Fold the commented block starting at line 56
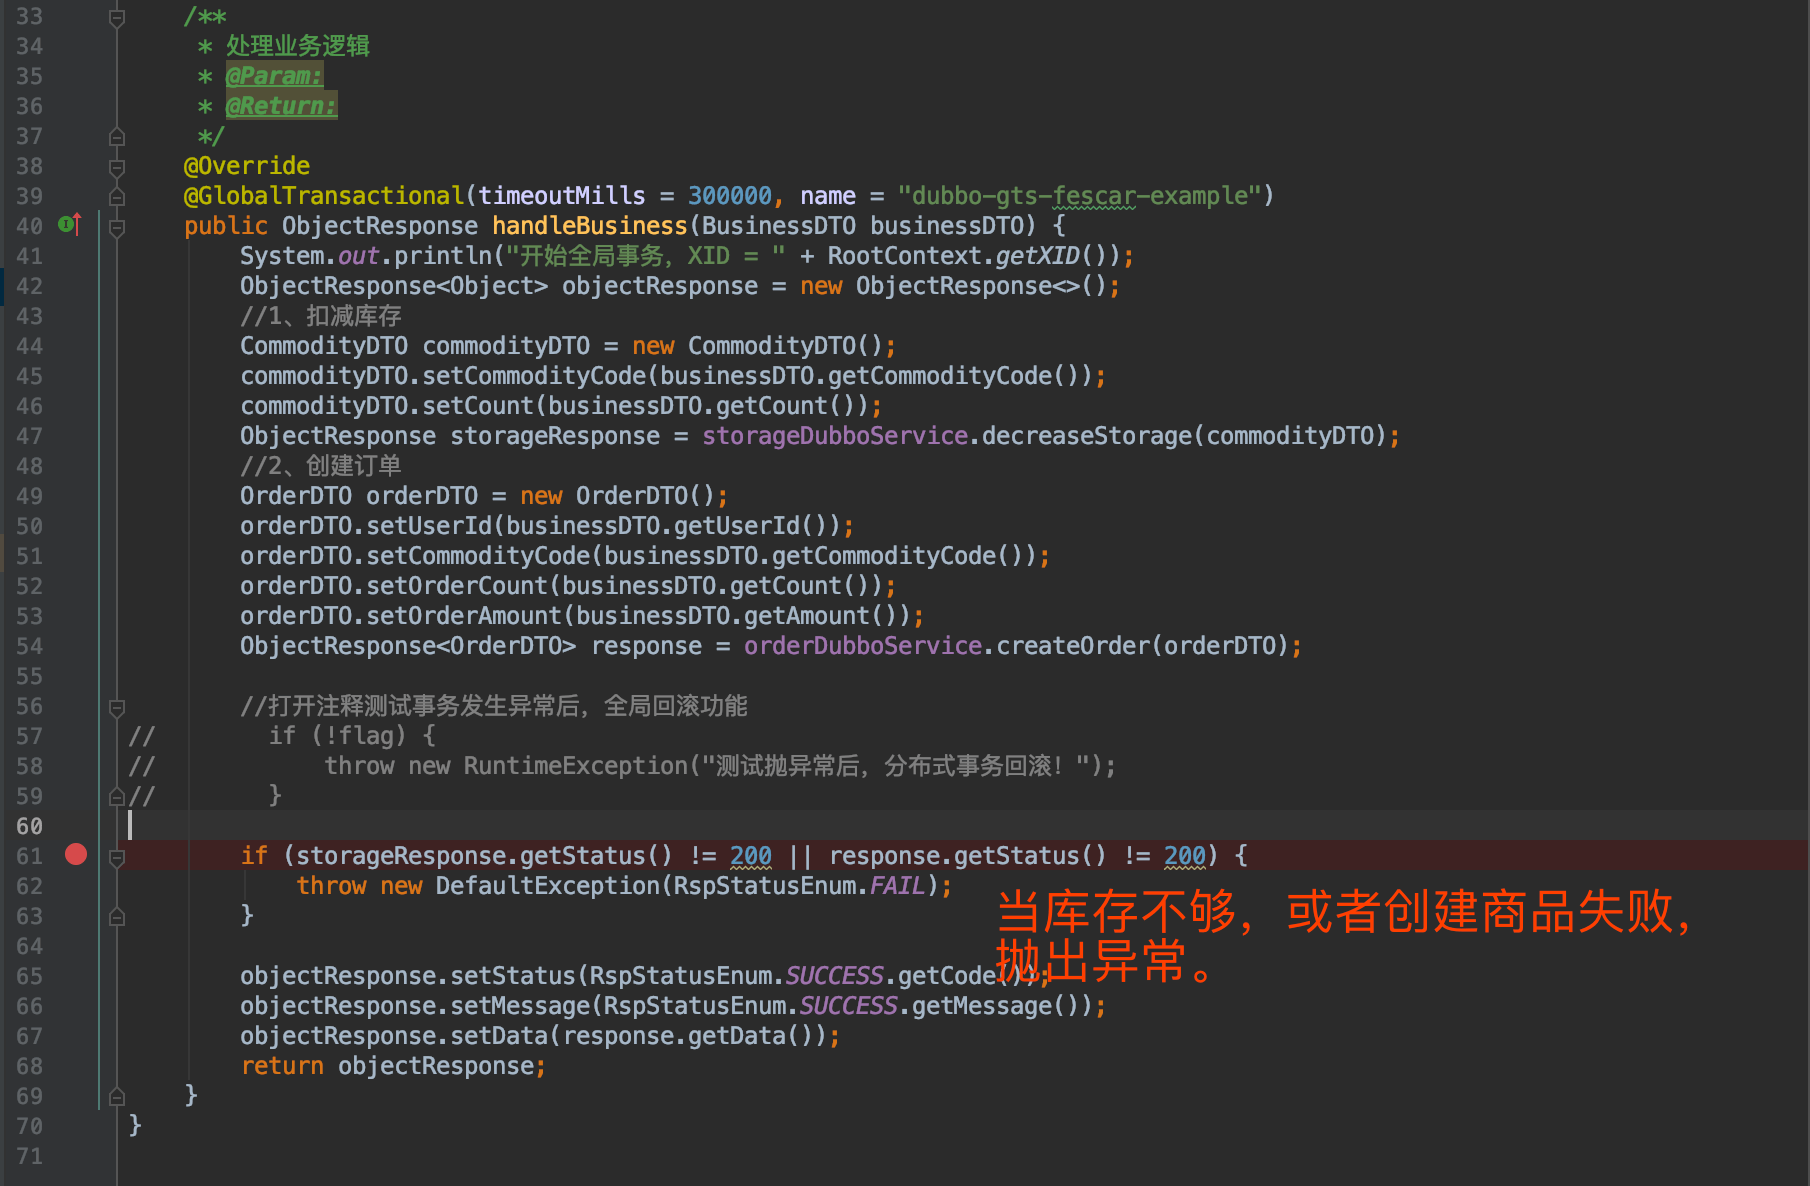Image resolution: width=1810 pixels, height=1186 pixels. (x=117, y=707)
